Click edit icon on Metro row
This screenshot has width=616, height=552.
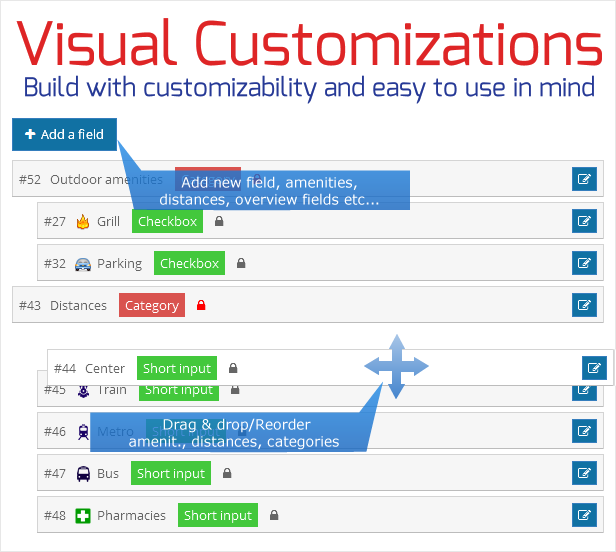(x=584, y=431)
